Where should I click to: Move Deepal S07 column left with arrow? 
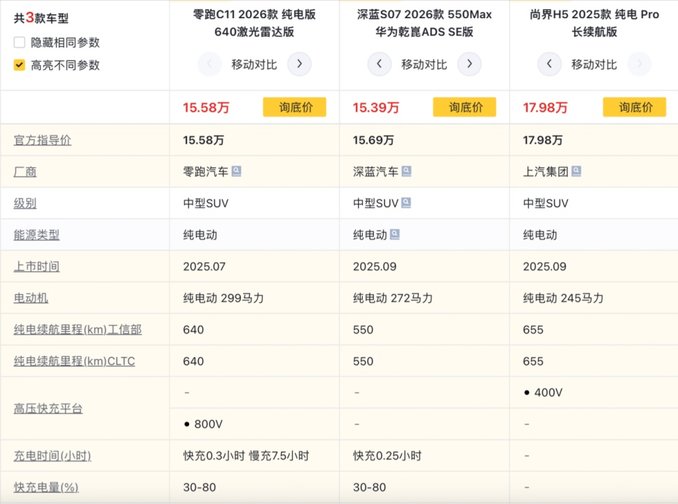pos(379,64)
